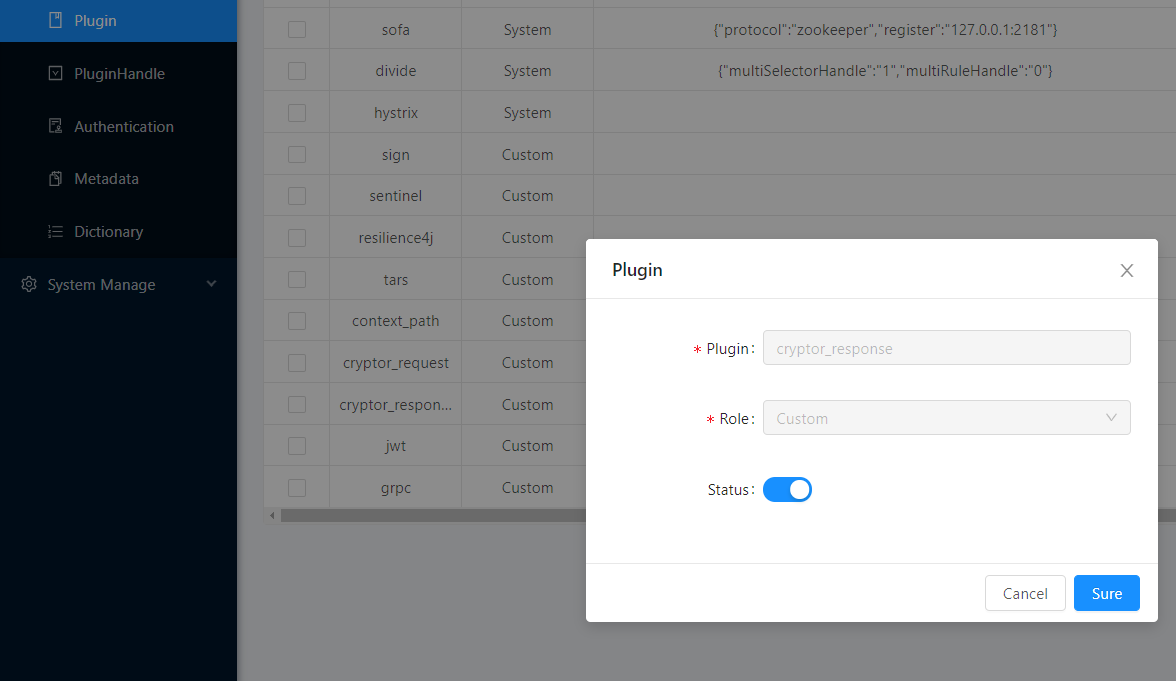Click the Role dropdown arrow
This screenshot has height=681, width=1176.
(1111, 418)
